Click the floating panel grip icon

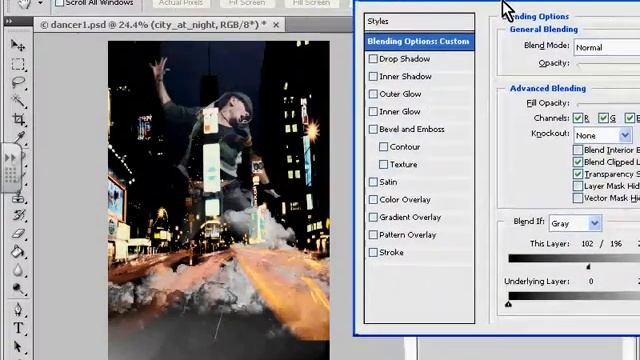click(x=11, y=175)
